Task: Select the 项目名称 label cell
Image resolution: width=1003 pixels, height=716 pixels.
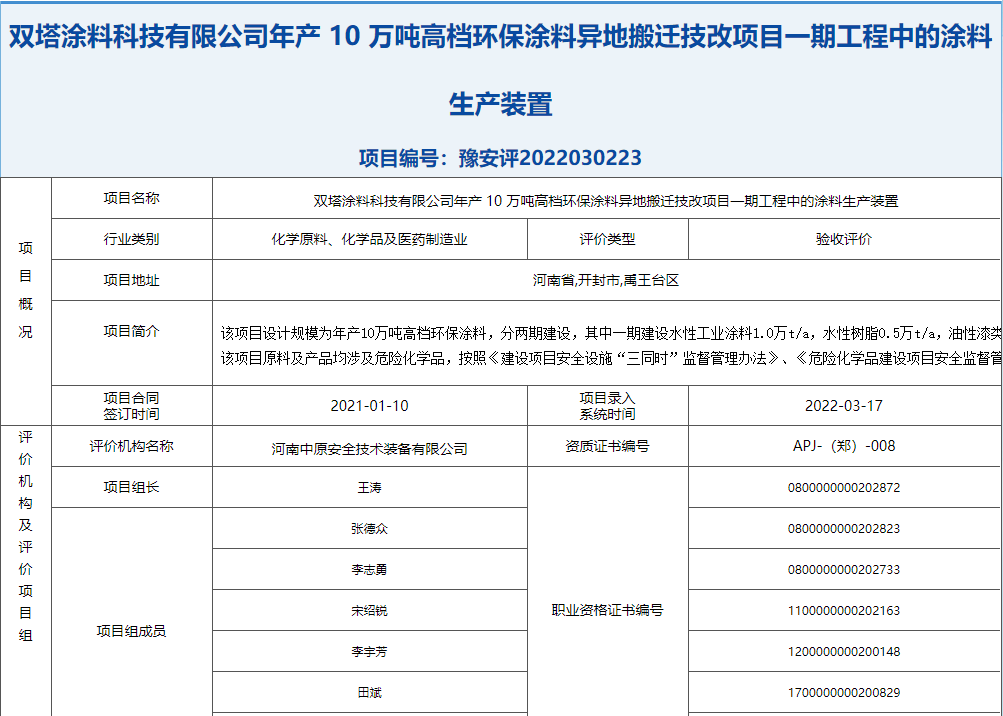Action: pyautogui.click(x=132, y=198)
